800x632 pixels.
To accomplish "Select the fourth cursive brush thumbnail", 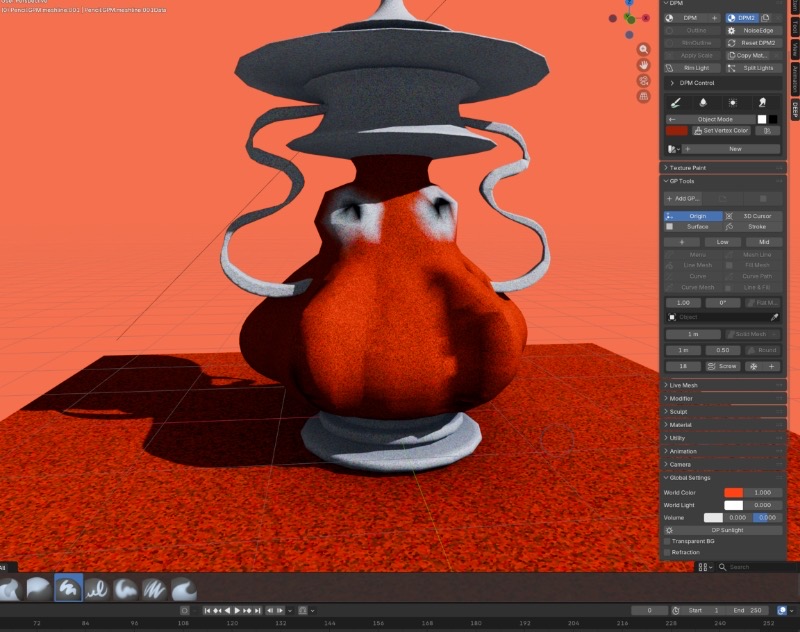I will (97, 589).
